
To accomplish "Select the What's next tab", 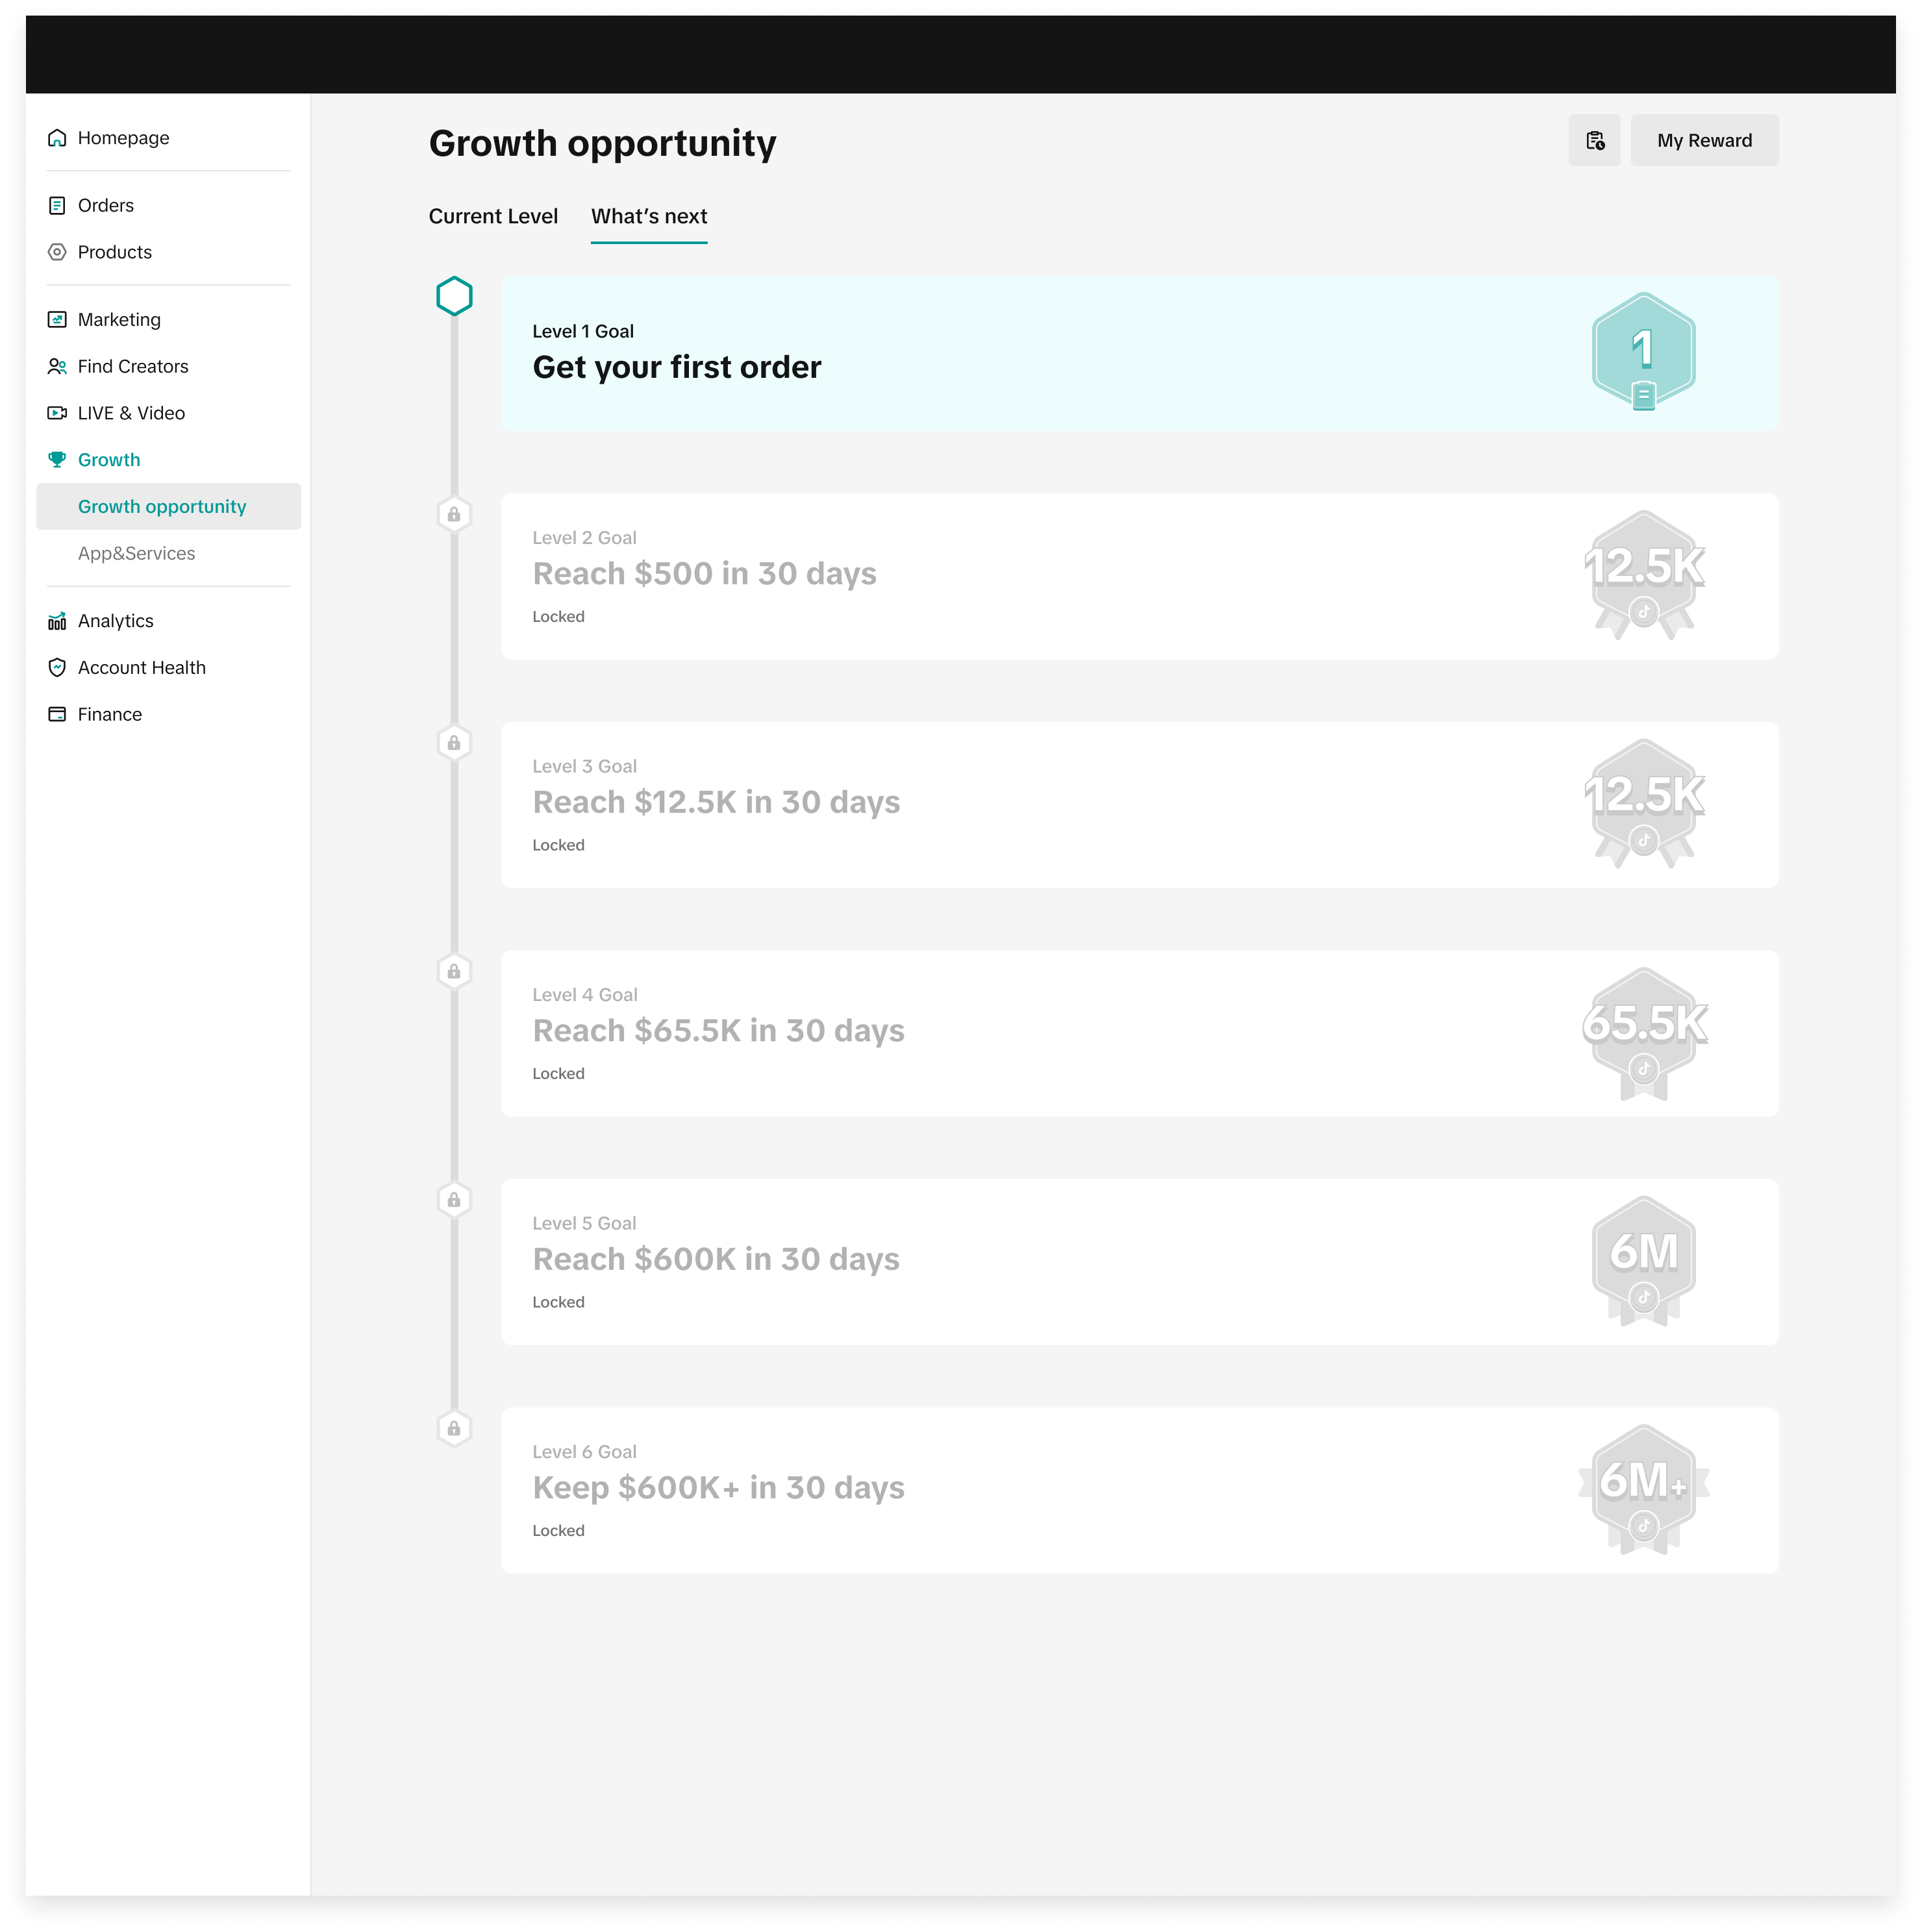I will [648, 216].
